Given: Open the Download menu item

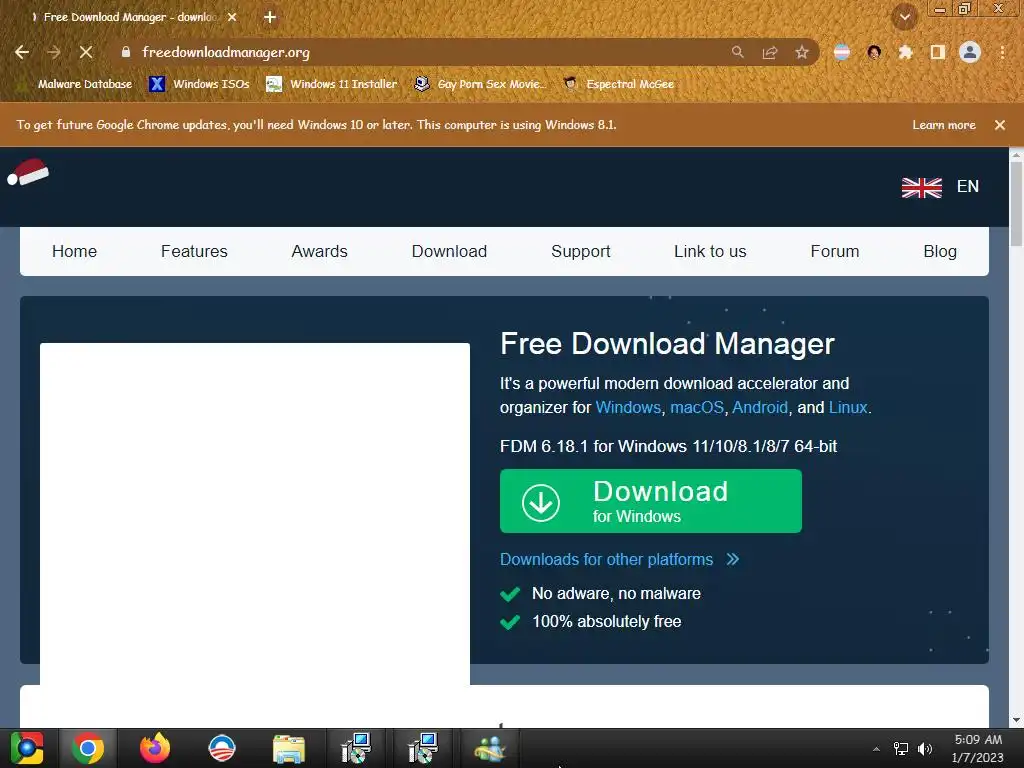Looking at the screenshot, I should click(x=449, y=251).
